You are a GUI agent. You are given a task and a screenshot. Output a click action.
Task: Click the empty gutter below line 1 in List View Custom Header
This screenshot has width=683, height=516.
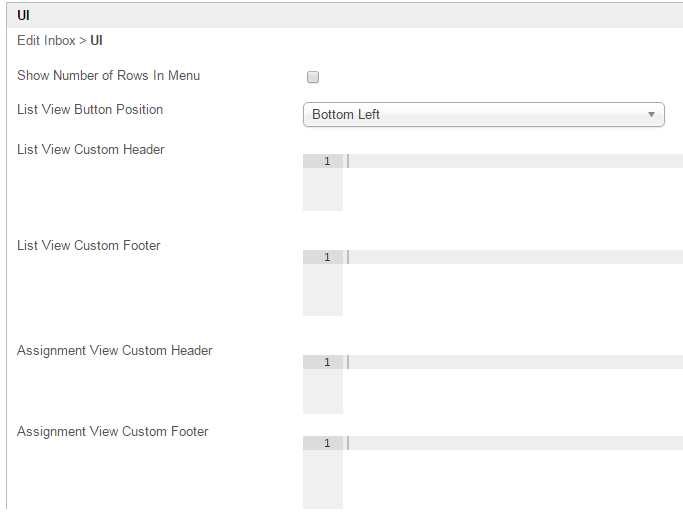(x=322, y=190)
